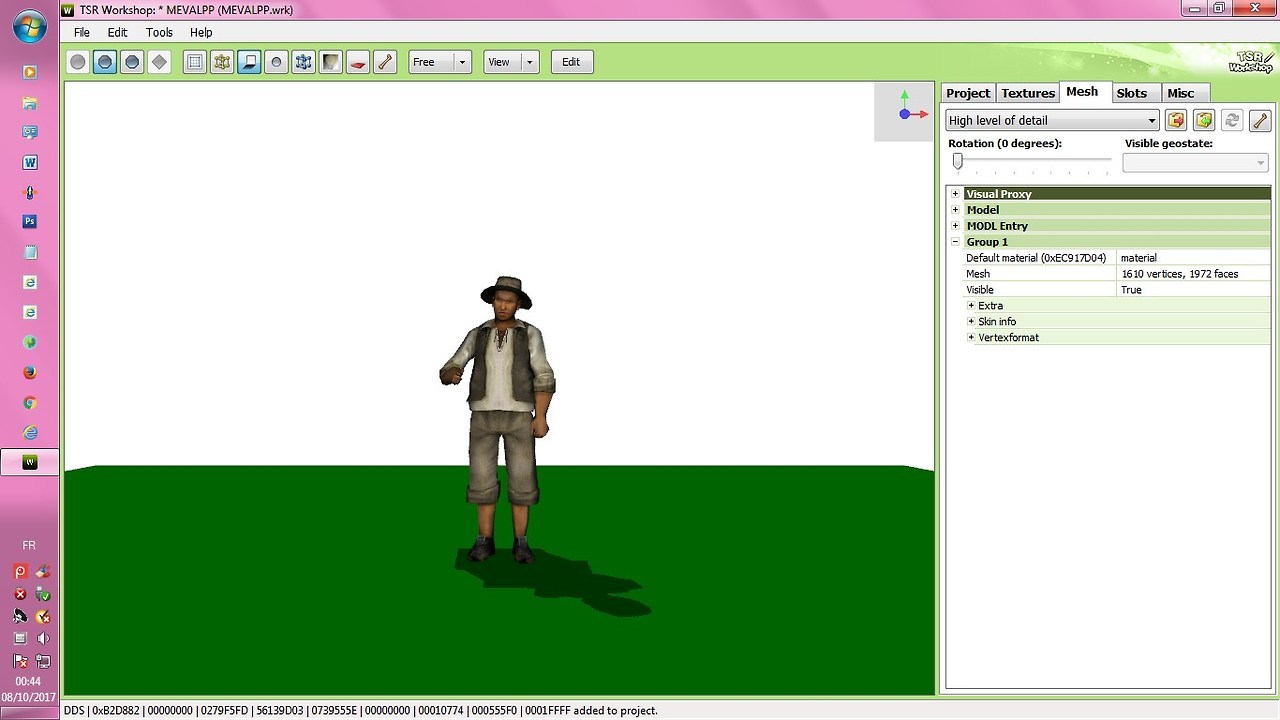Toggle the gray diamond render mode button
Viewport: 1280px width, 720px height.
click(159, 62)
